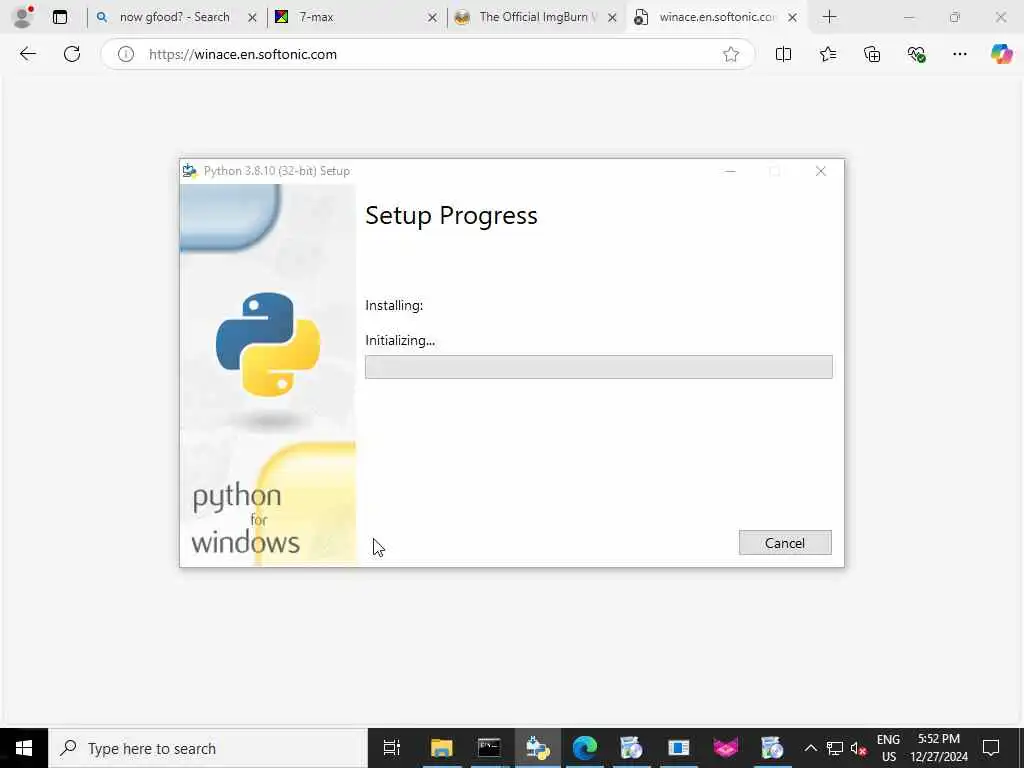Refresh the current page
1024x768 pixels.
point(72,54)
